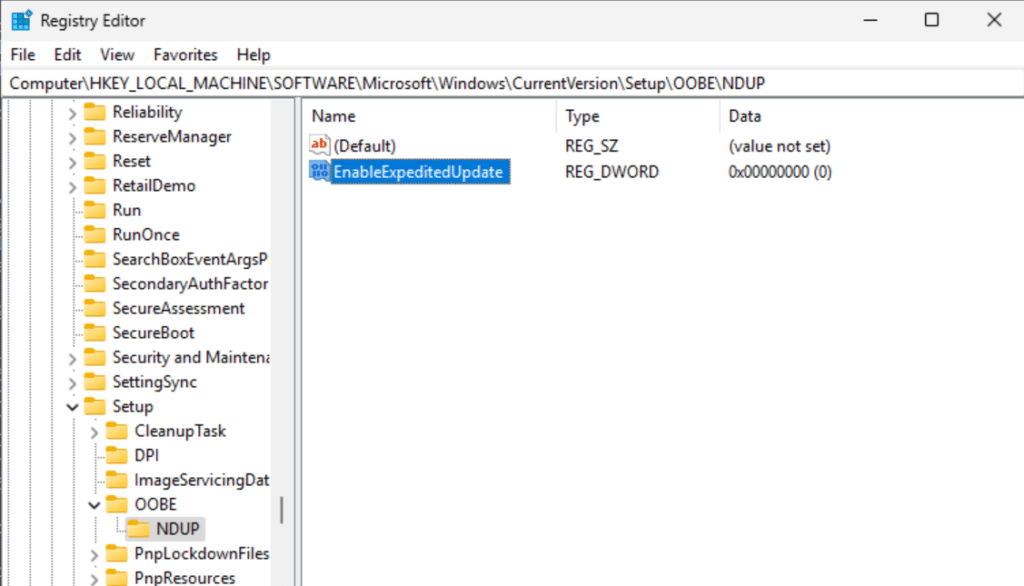Expand the PnpLockdownFiles key
Viewport: 1024px width, 586px height.
click(94, 555)
